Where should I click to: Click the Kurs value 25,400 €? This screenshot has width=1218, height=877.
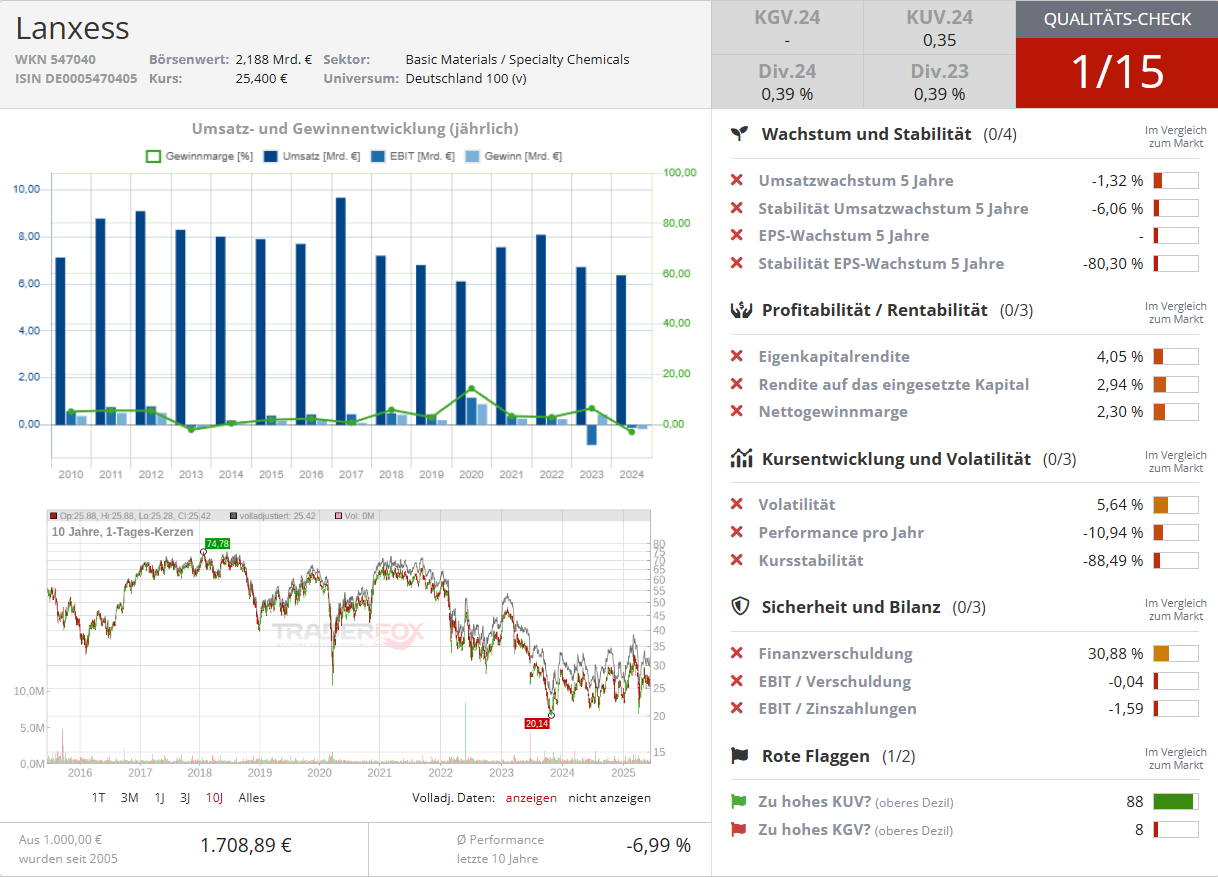262,78
